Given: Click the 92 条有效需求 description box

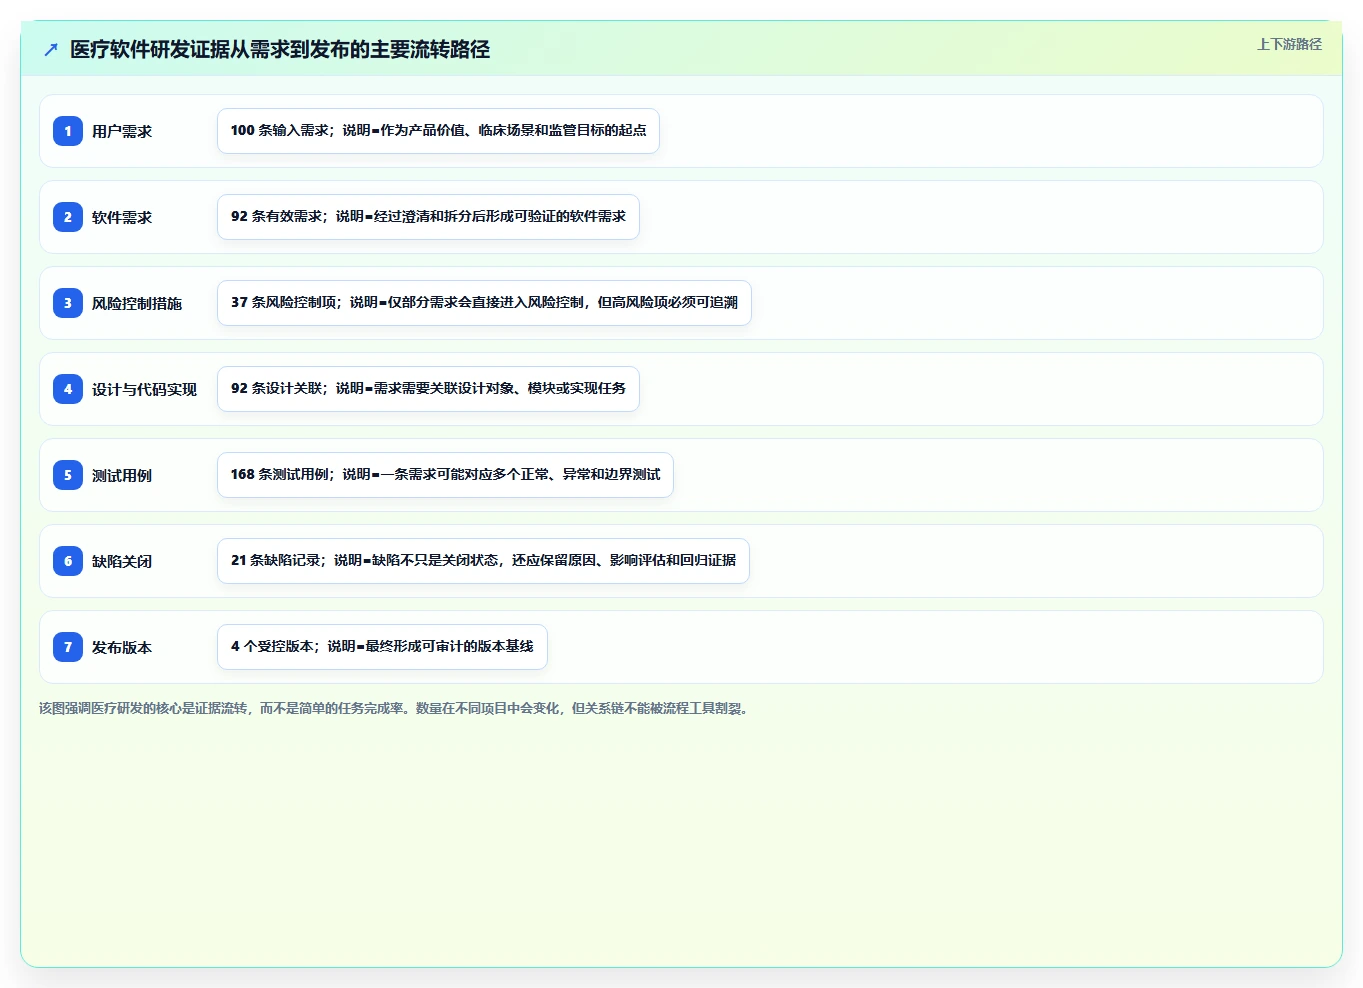Looking at the screenshot, I should 428,217.
